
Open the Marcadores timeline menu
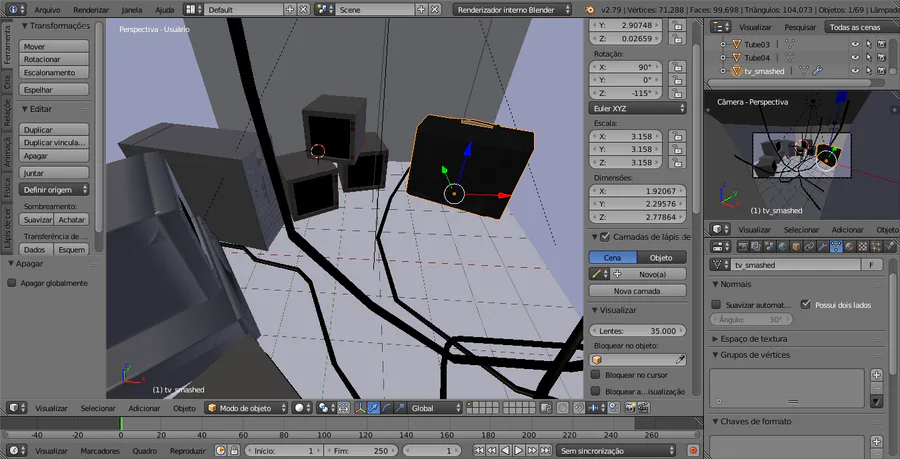tap(100, 451)
